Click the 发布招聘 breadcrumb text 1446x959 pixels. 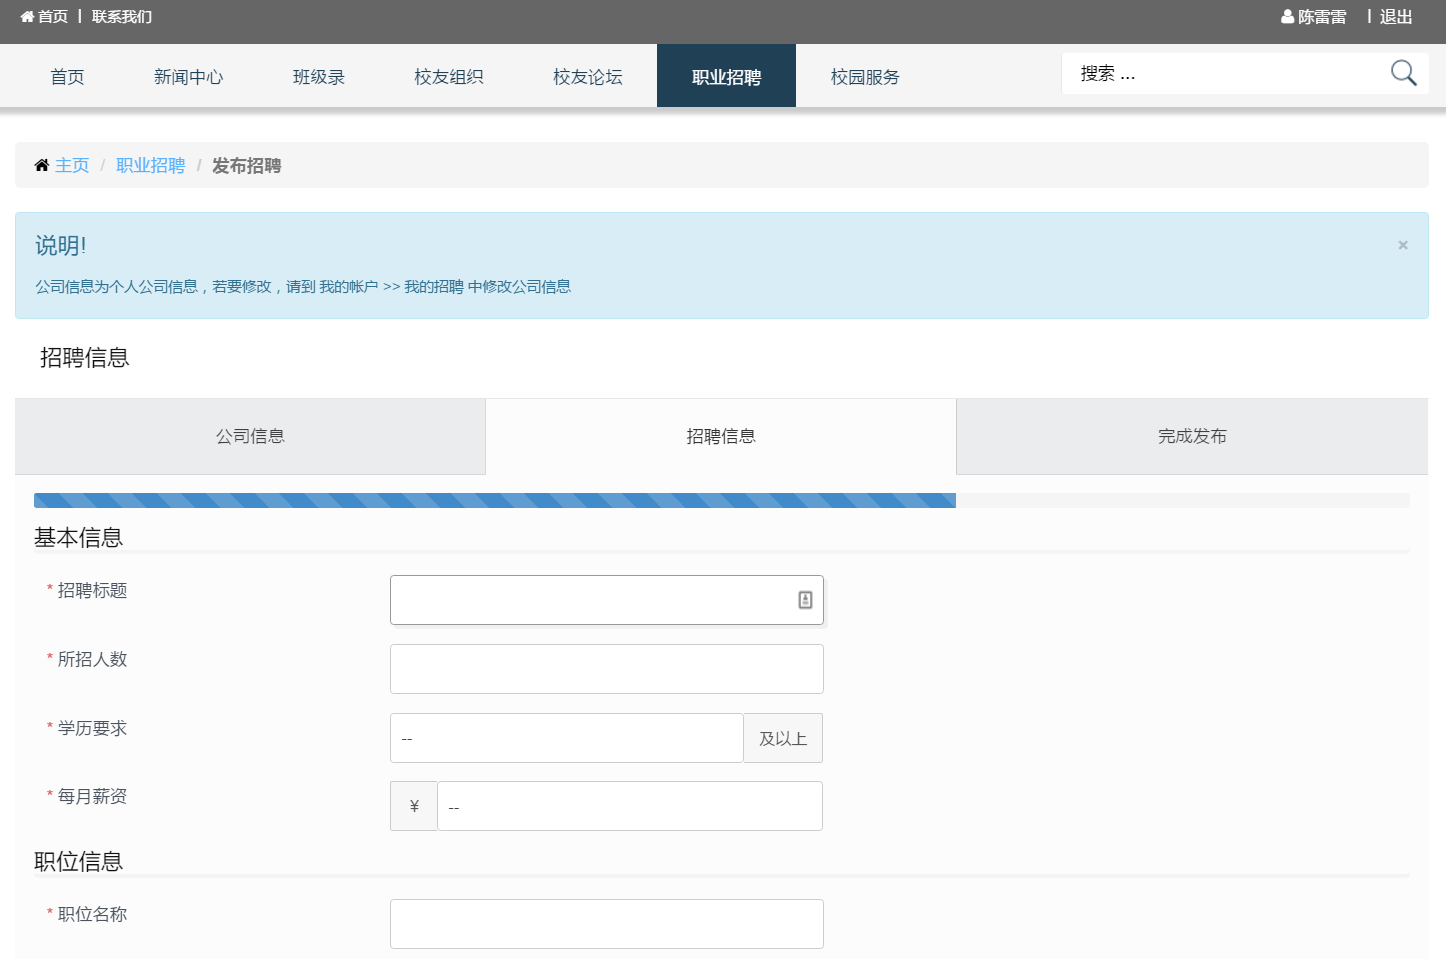click(246, 165)
